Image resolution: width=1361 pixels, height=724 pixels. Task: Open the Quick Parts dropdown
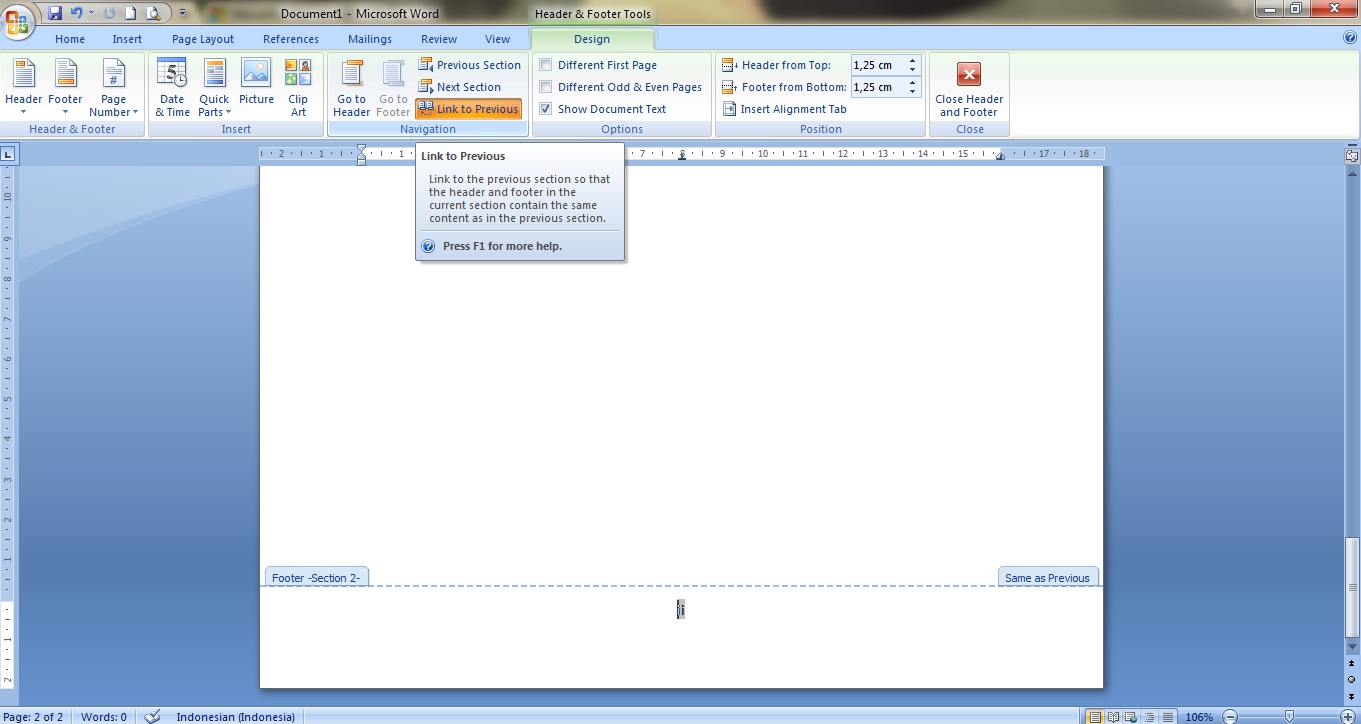(214, 89)
